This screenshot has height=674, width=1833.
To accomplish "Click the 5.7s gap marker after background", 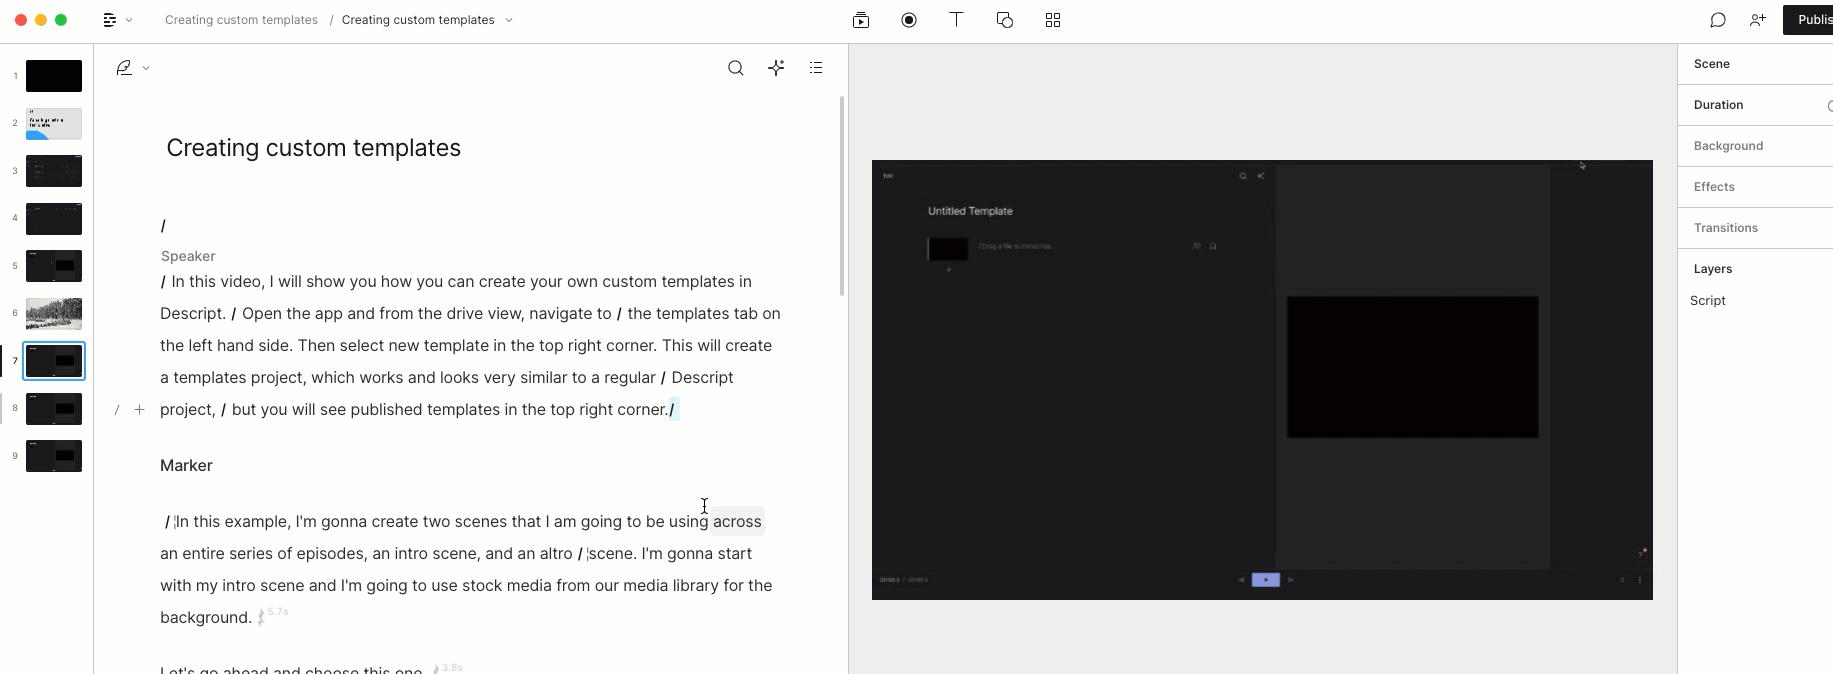I will coord(272,615).
